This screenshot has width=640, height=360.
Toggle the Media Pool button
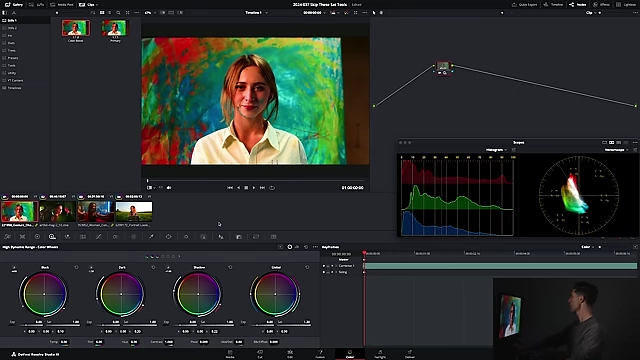click(x=62, y=4)
